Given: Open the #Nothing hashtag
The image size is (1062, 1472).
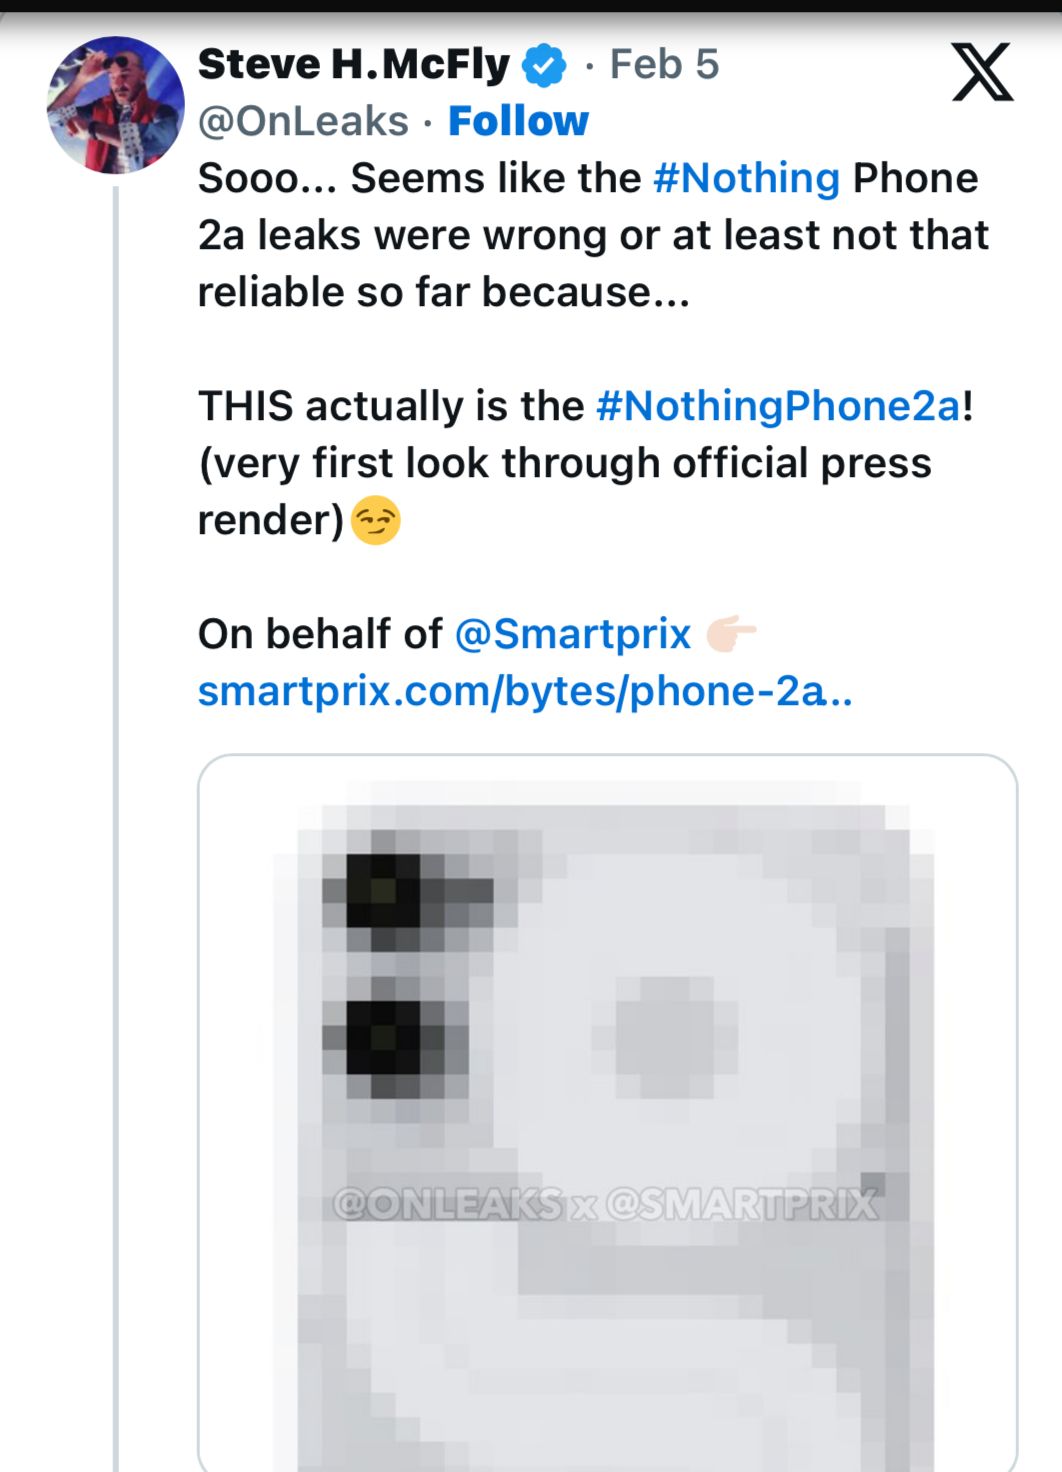Looking at the screenshot, I should point(746,178).
